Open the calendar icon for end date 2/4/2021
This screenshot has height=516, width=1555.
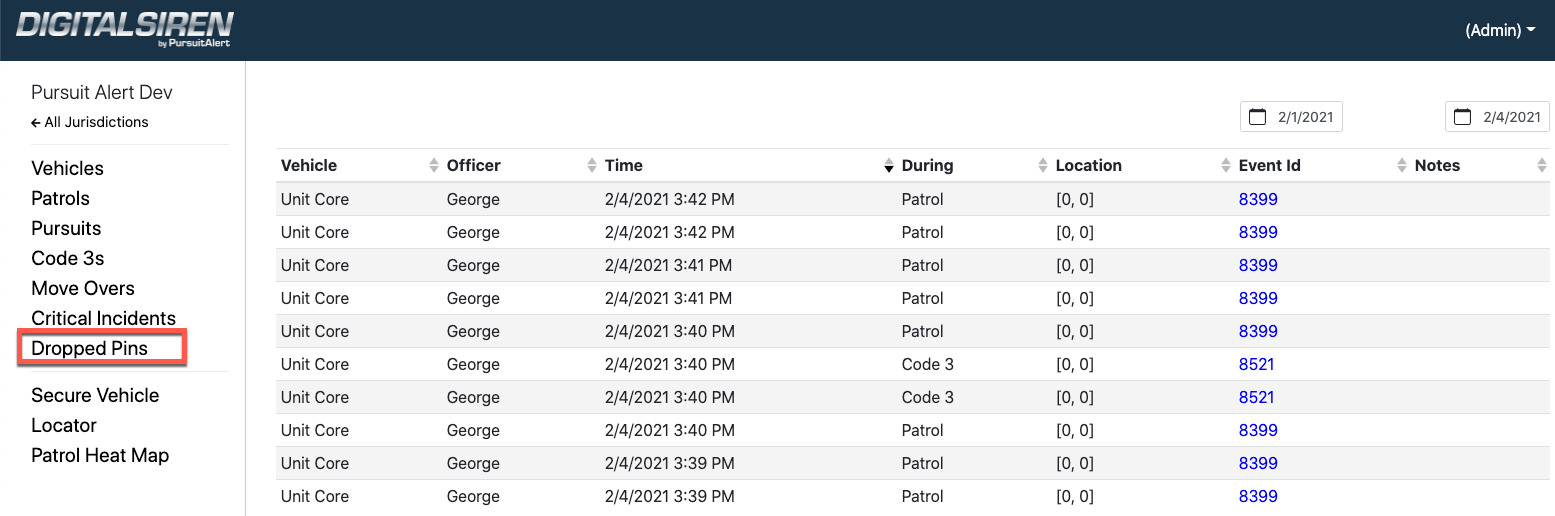point(1463,117)
